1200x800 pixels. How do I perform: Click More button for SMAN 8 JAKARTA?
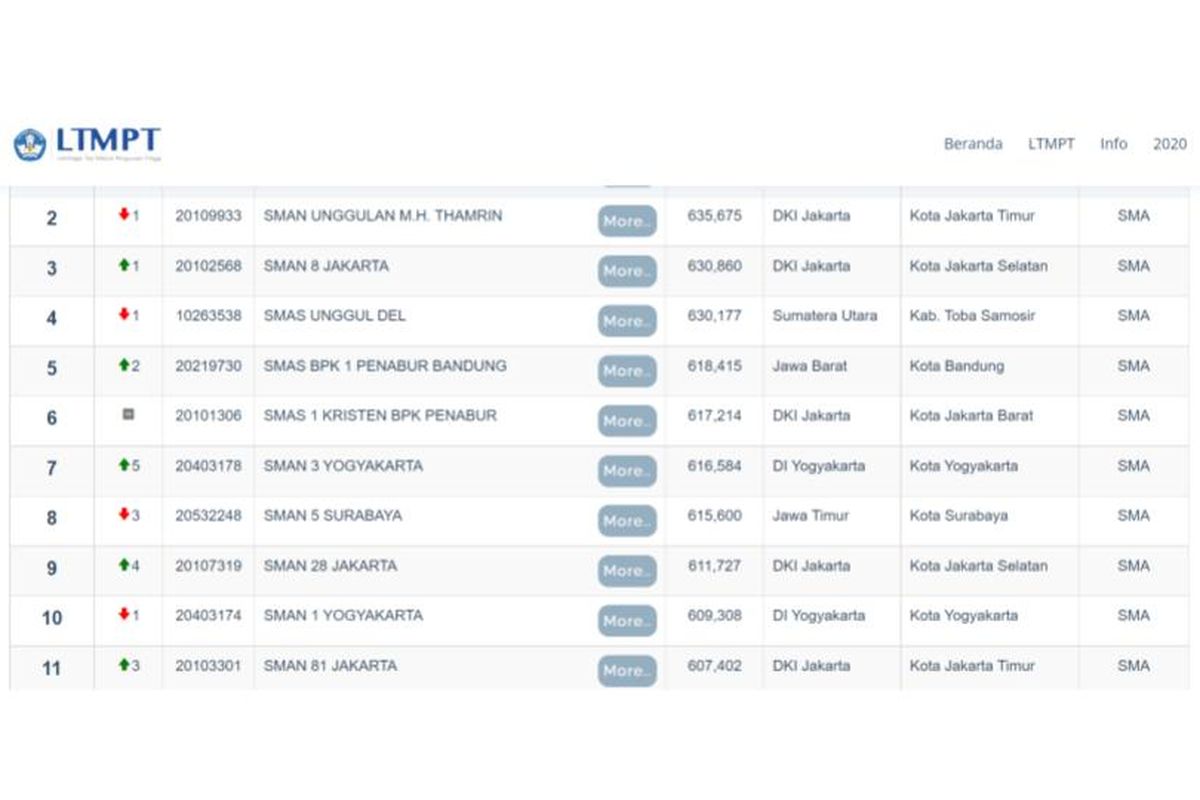coord(627,271)
